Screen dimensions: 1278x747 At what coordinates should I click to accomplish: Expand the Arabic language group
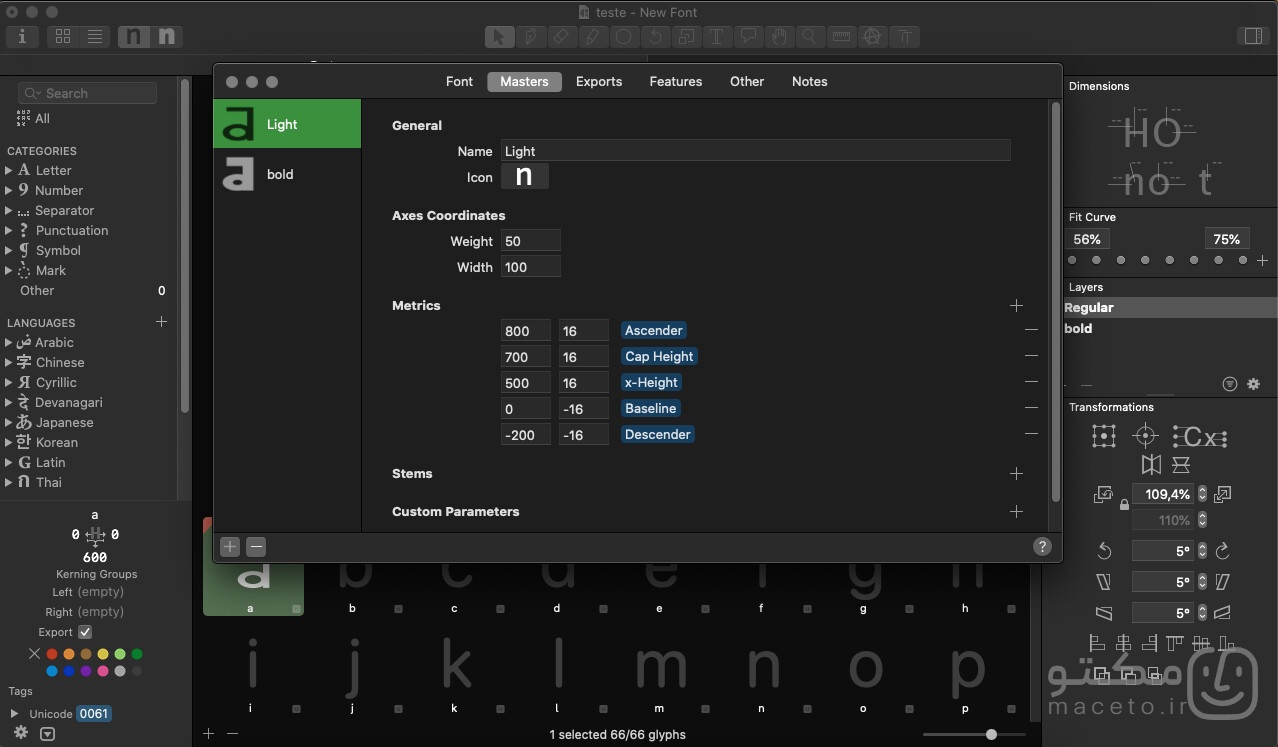9,342
